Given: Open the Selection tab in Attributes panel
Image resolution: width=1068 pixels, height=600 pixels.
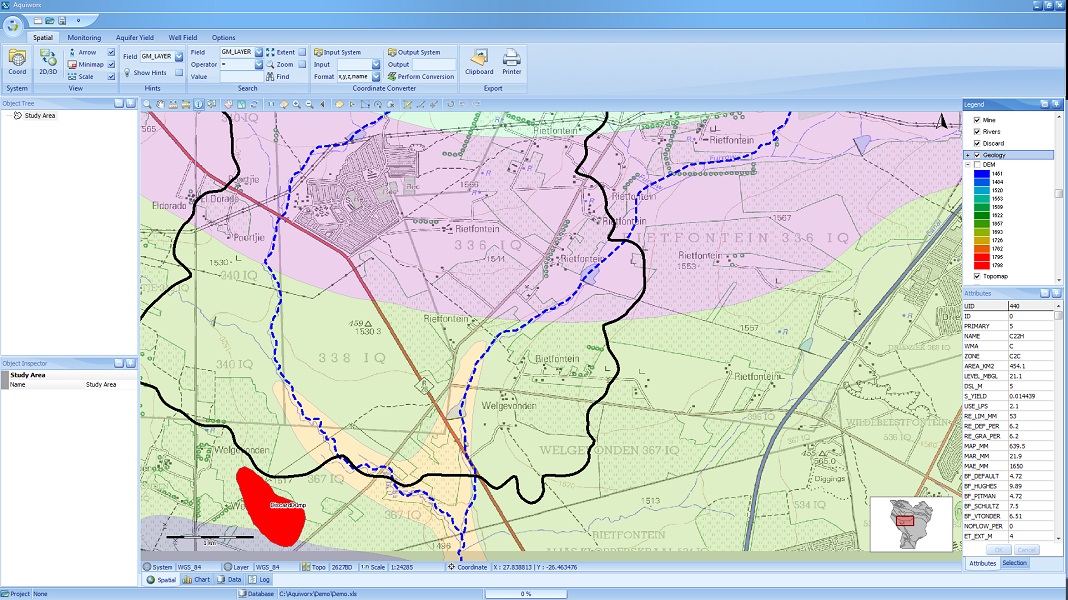Looking at the screenshot, I should 1015,563.
